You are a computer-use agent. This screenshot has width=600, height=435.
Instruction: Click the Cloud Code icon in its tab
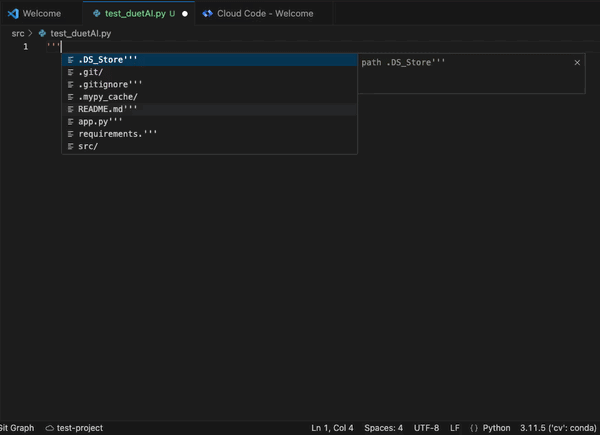[207, 14]
